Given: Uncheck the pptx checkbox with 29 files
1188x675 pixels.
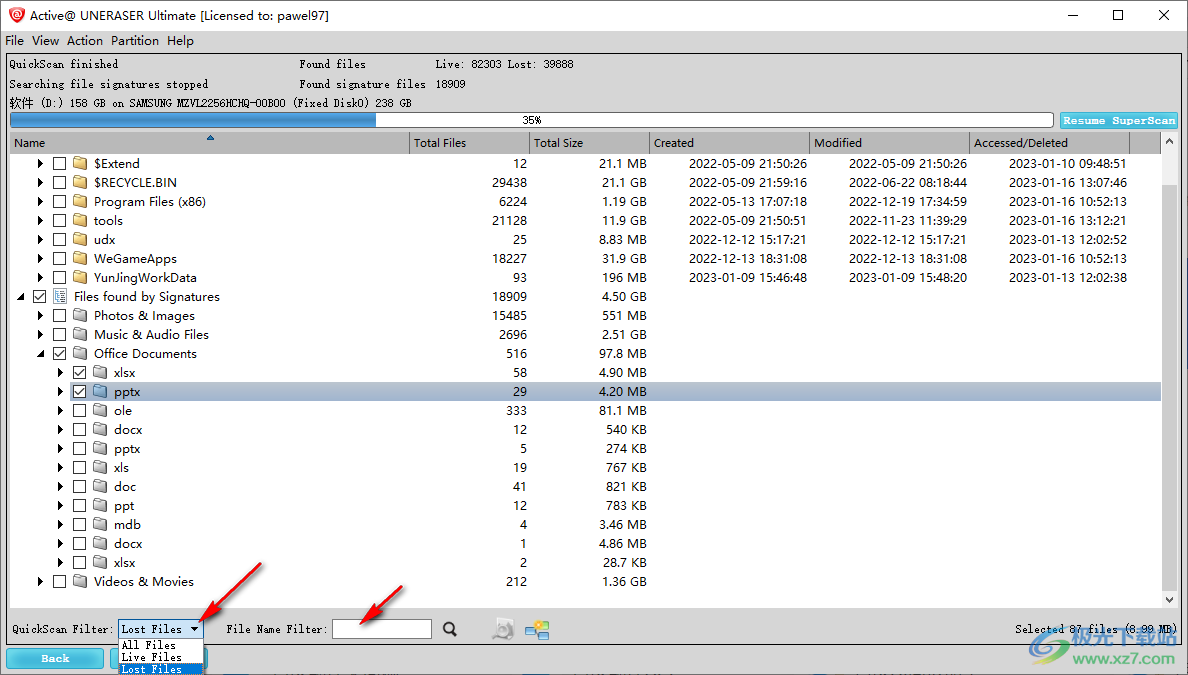Looking at the screenshot, I should (x=80, y=392).
